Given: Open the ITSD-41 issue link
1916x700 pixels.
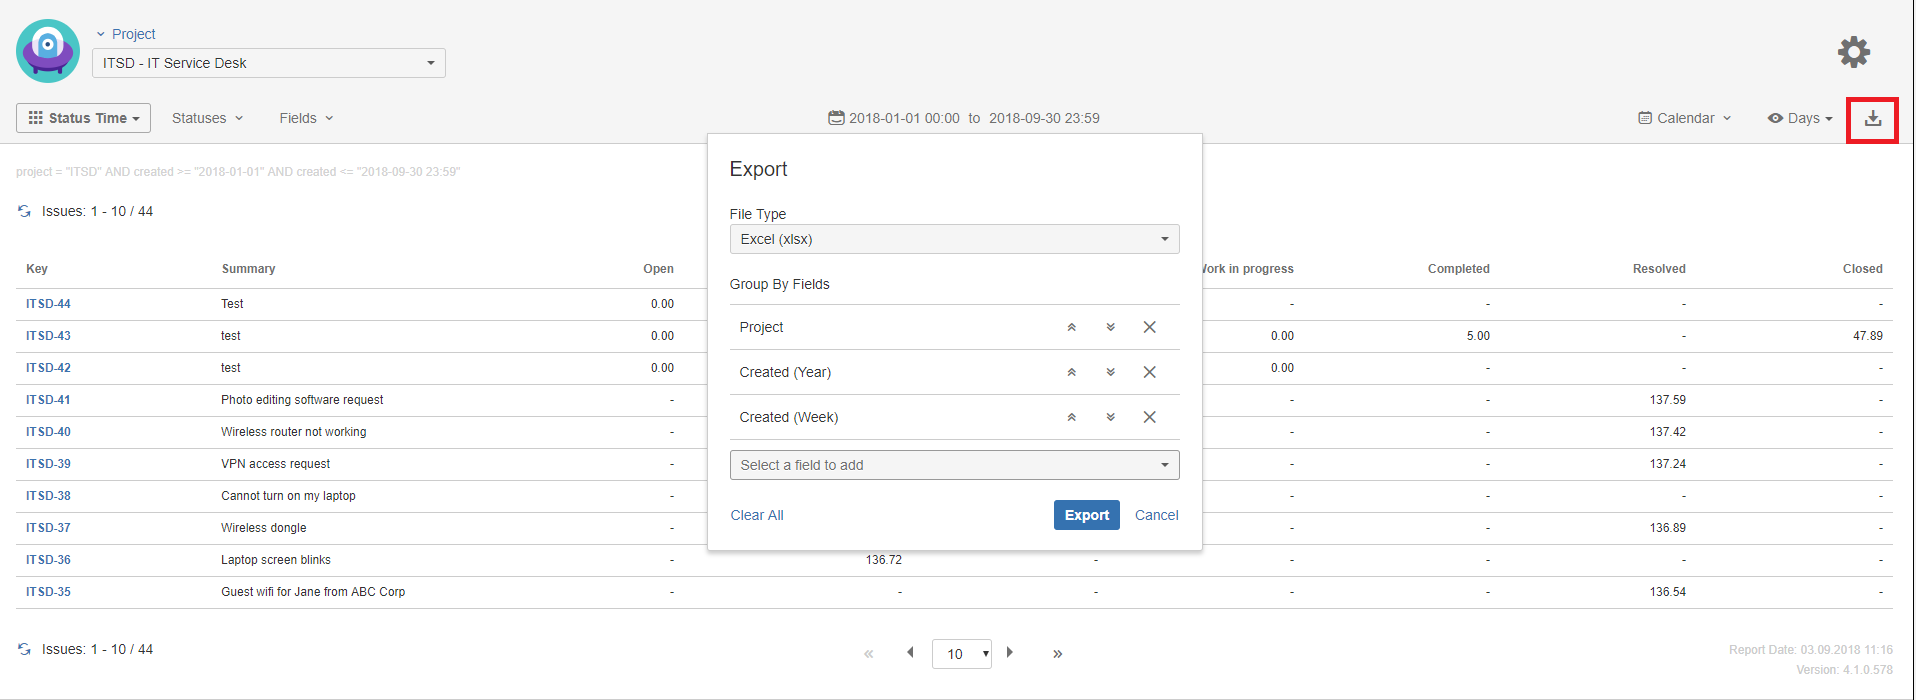Looking at the screenshot, I should (48, 400).
